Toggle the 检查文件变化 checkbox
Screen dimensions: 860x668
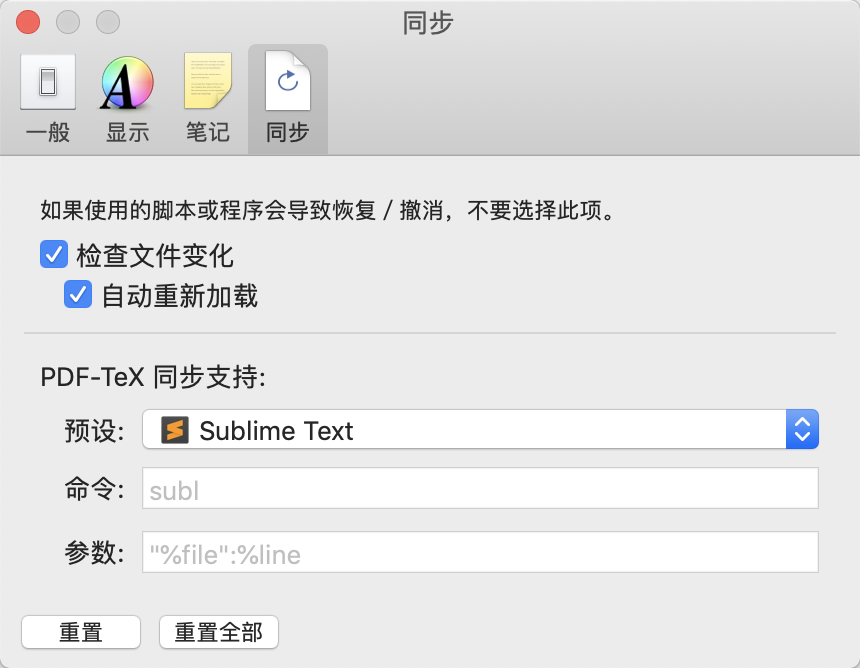(x=54, y=254)
